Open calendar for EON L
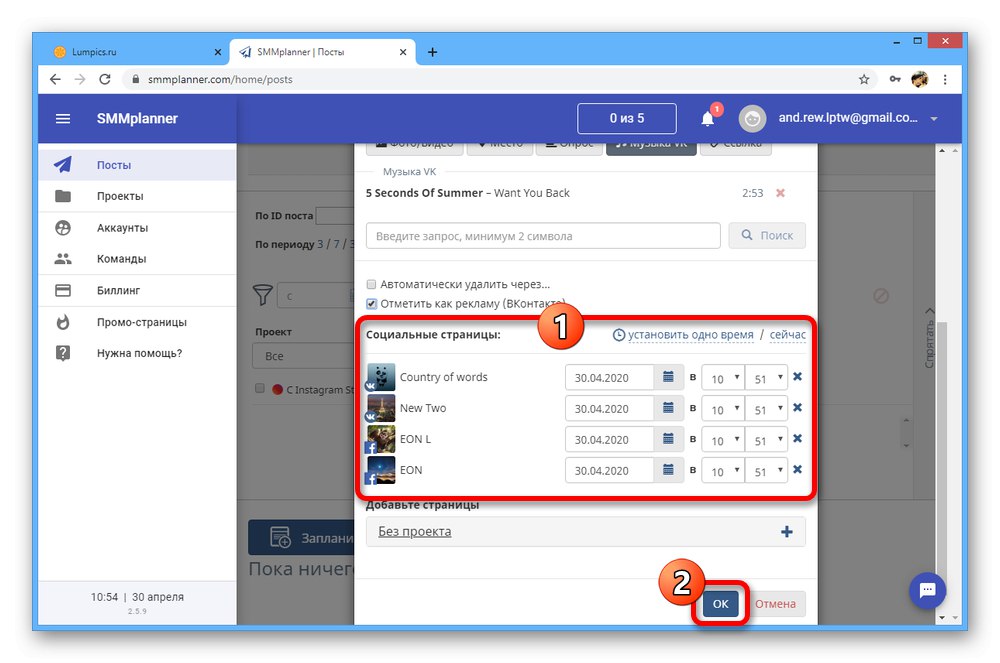This screenshot has height=663, width=1000. (668, 439)
